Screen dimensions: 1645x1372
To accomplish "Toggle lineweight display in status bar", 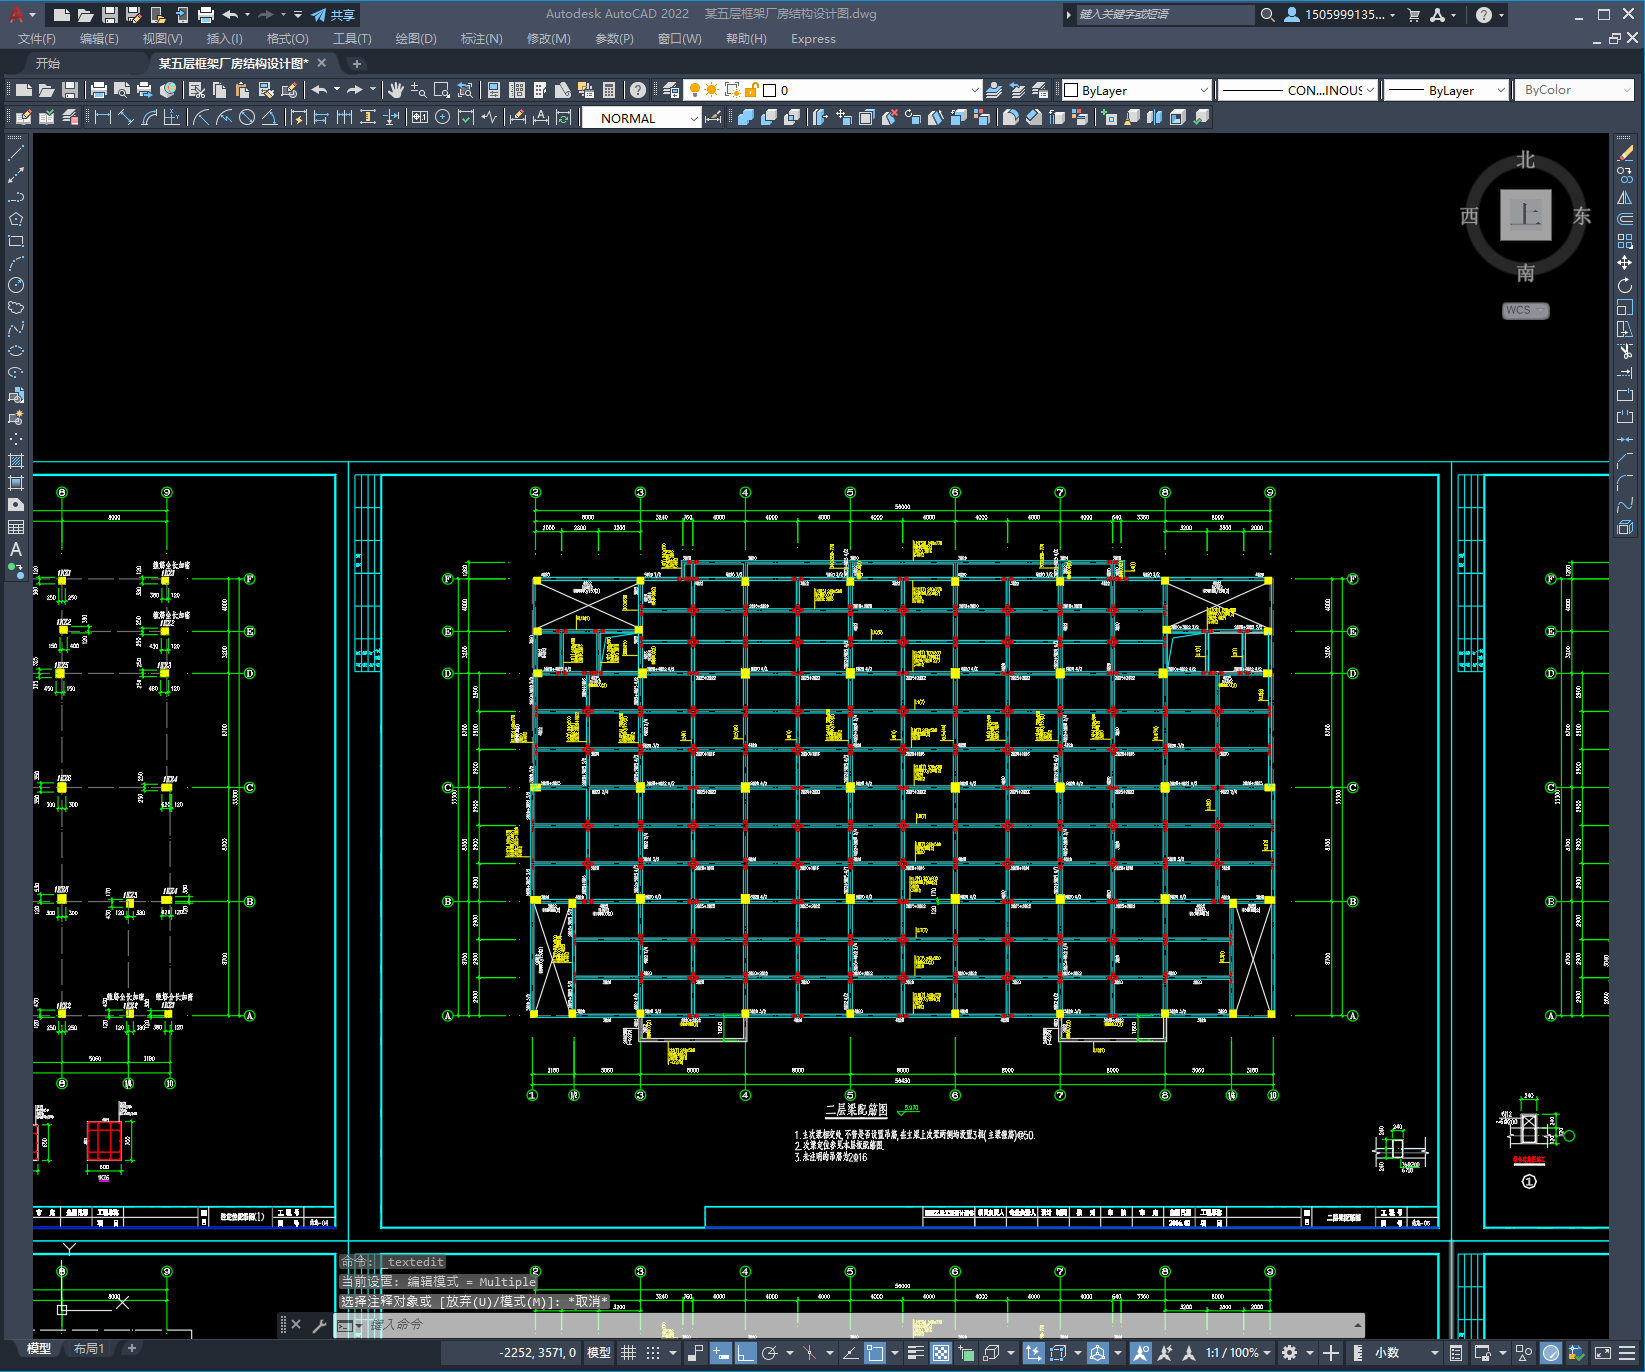I will 915,1353.
